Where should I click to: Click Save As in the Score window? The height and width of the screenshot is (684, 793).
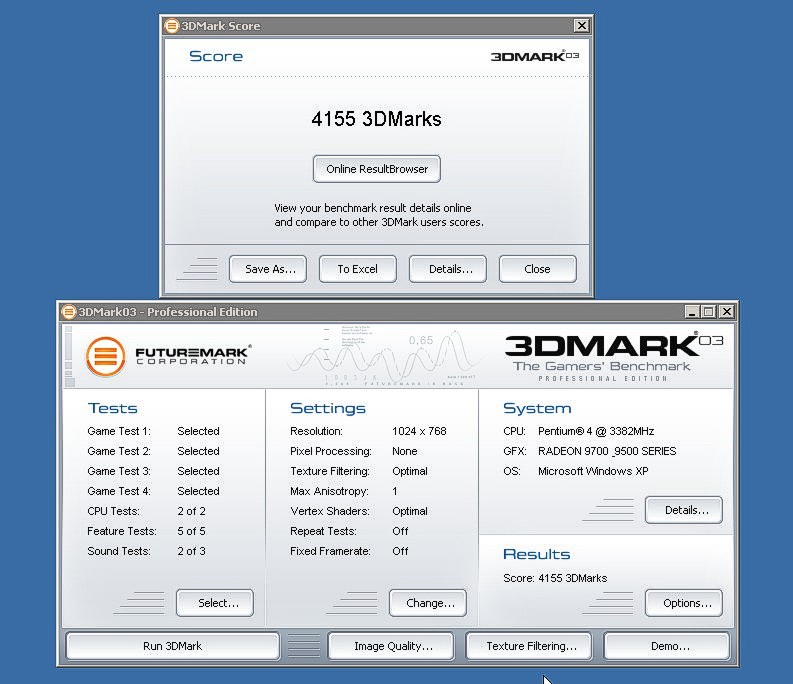(268, 269)
